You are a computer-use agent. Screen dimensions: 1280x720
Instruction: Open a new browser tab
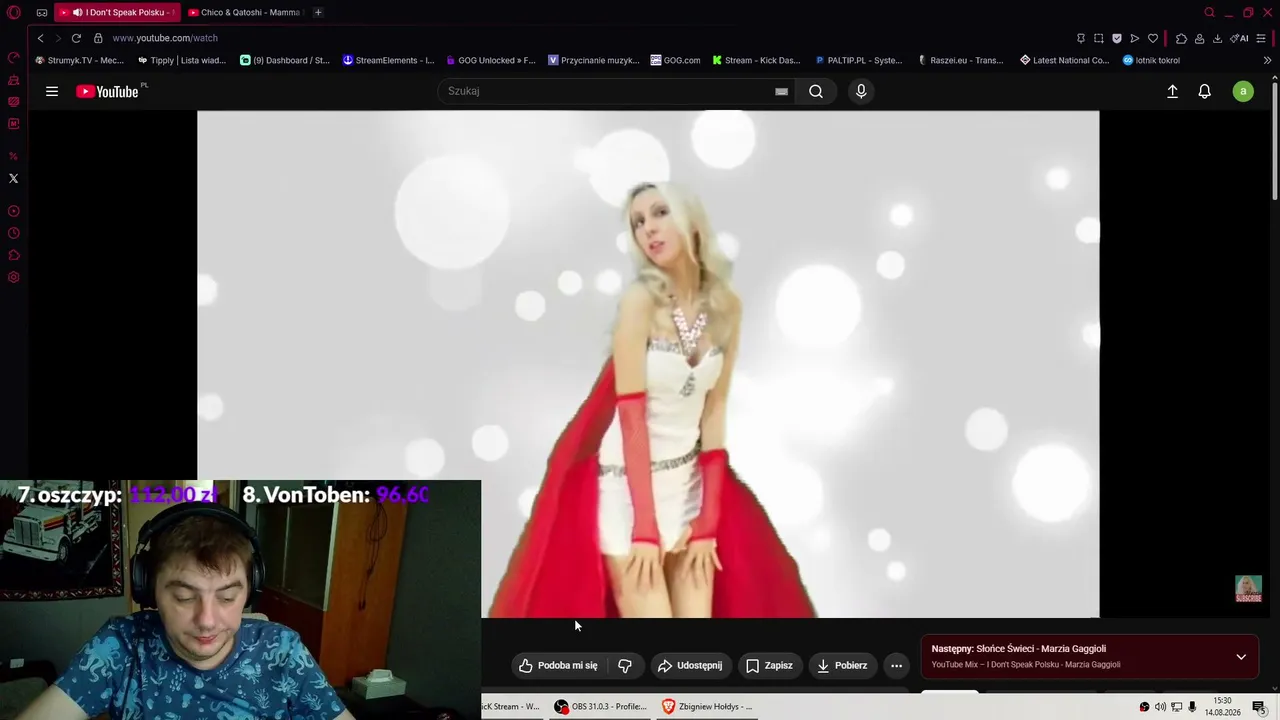click(318, 12)
